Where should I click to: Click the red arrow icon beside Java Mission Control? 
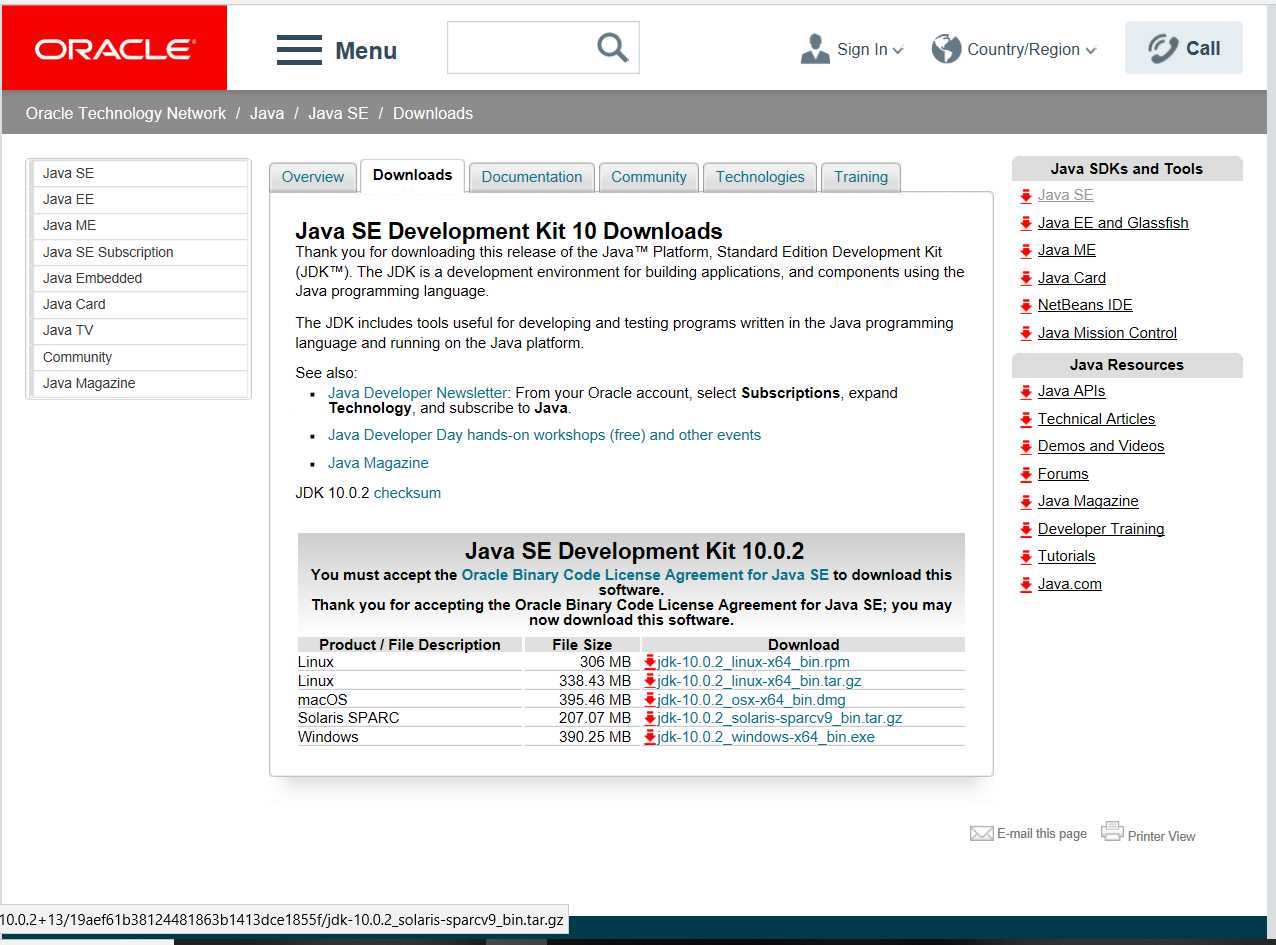1026,333
